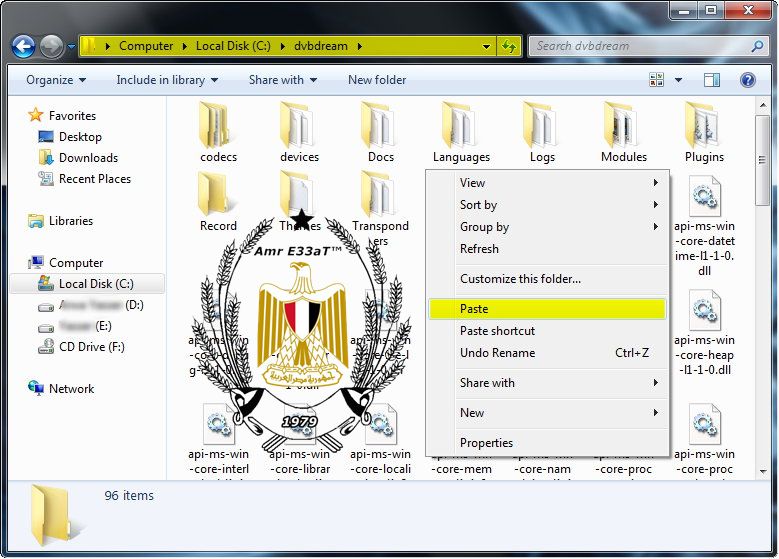Select Libraries in navigation pane
This screenshot has width=779, height=559.
pyautogui.click(x=61, y=221)
